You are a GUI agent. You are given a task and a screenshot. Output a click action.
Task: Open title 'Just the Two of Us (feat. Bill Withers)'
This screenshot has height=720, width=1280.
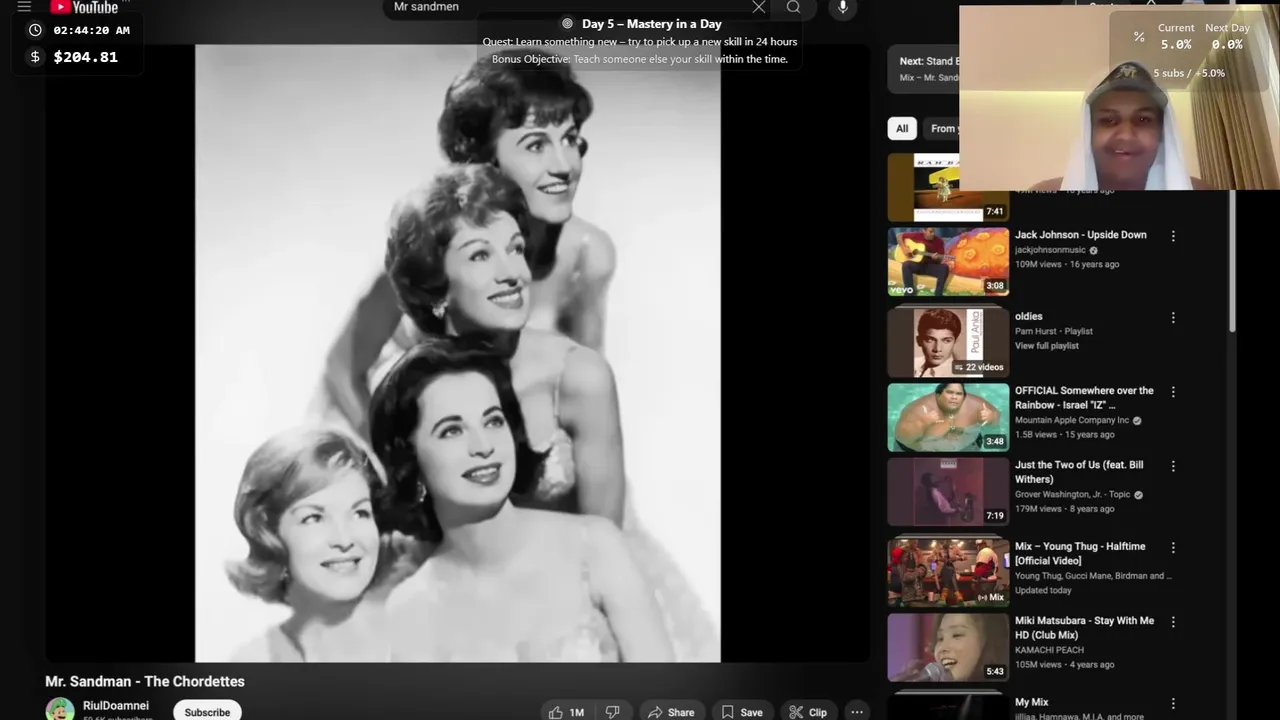pos(1079,472)
